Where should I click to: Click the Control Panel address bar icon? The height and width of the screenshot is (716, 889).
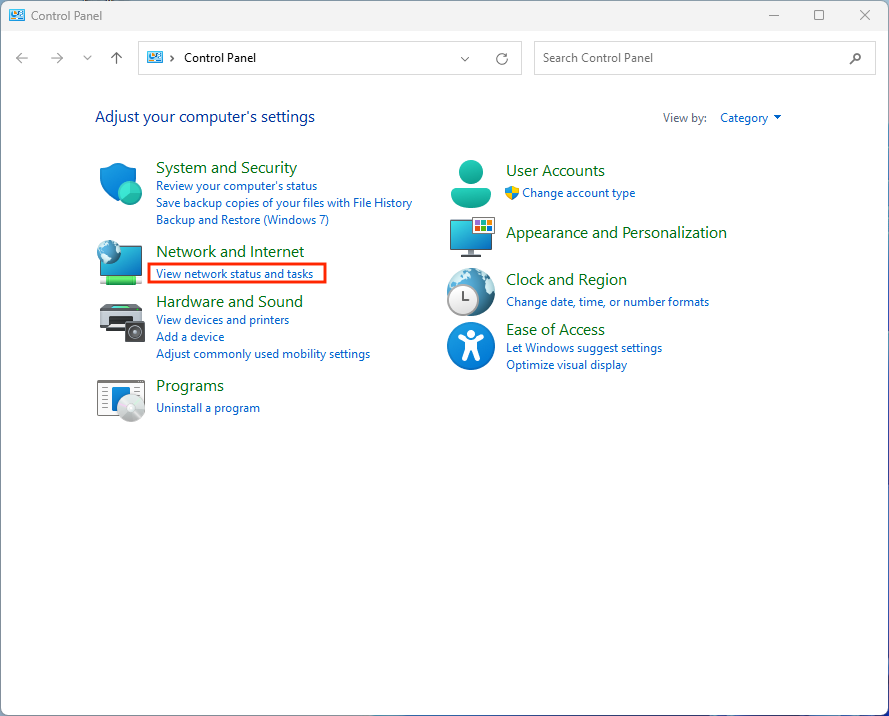[x=155, y=57]
